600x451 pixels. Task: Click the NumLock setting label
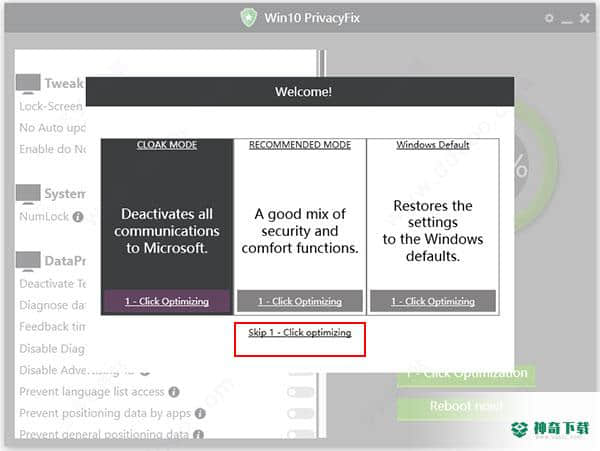44,217
